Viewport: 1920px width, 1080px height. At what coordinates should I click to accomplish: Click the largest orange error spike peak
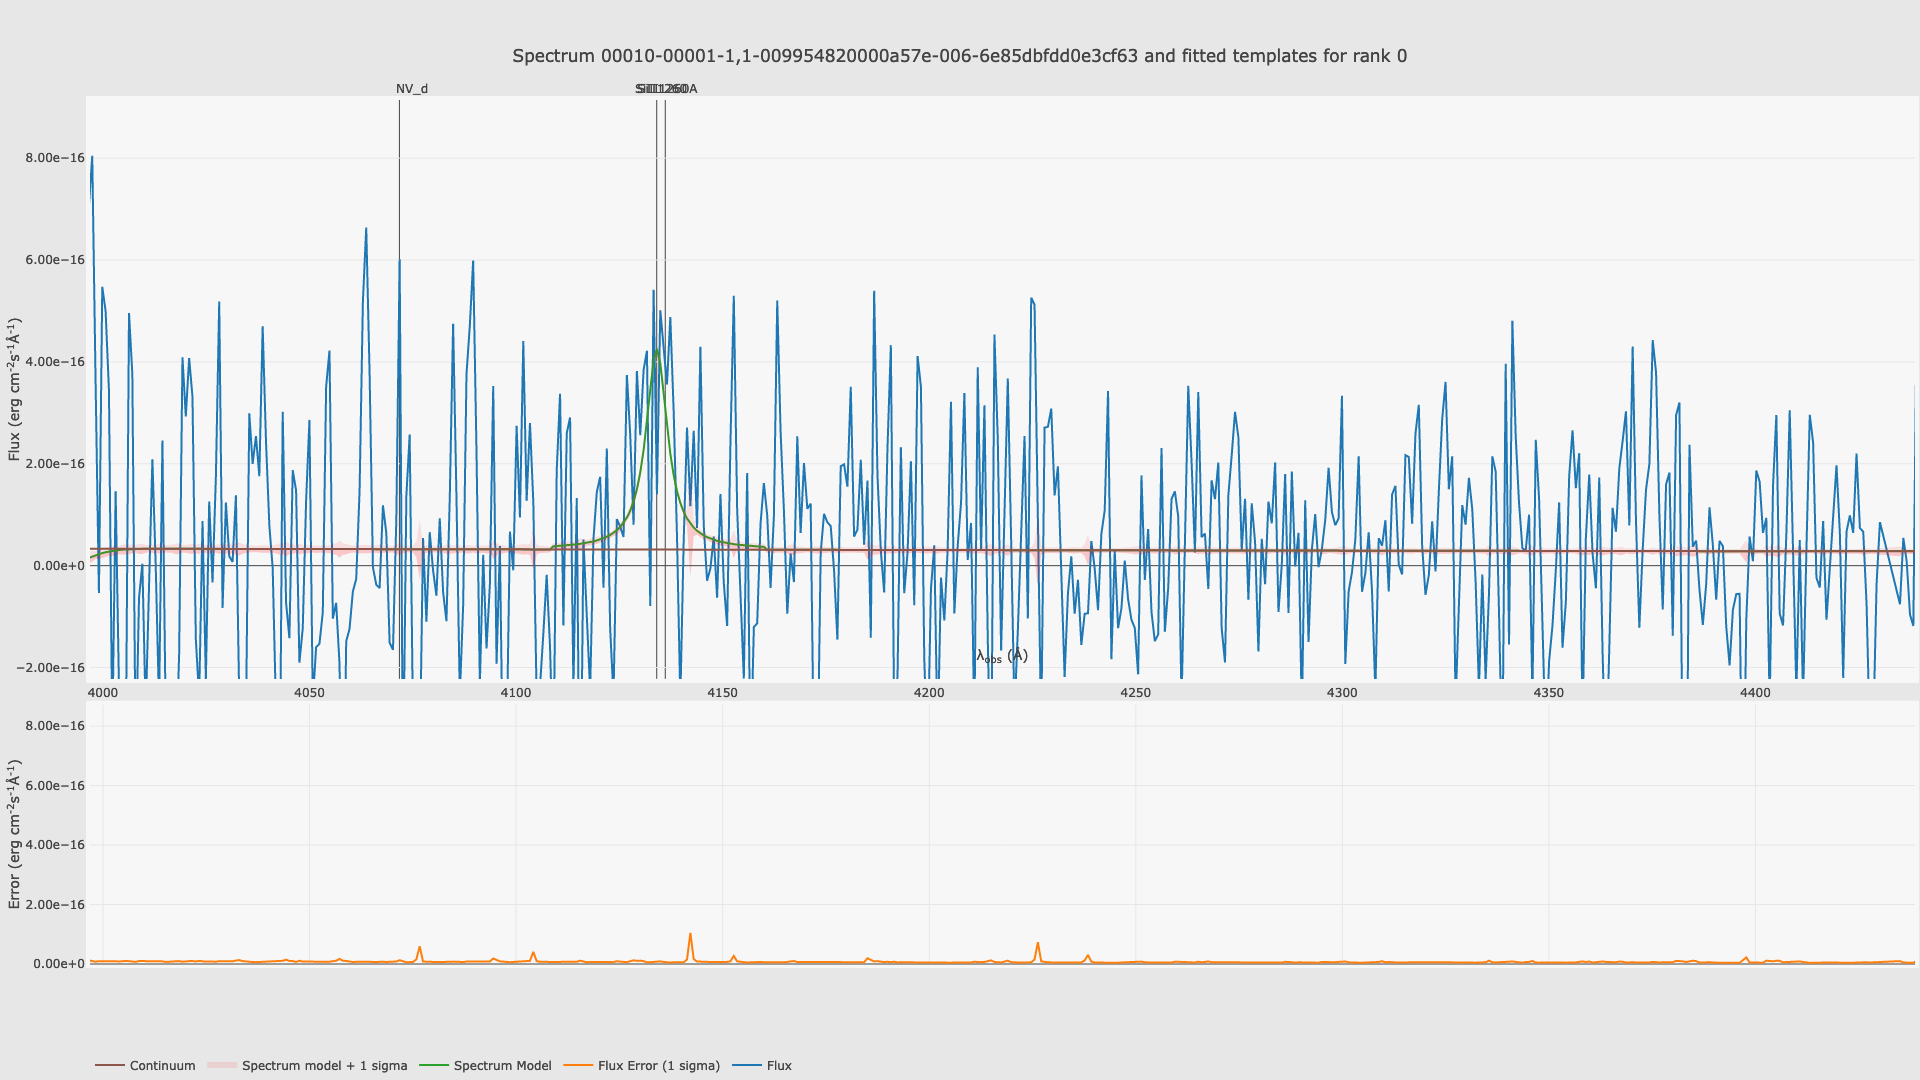pos(690,935)
